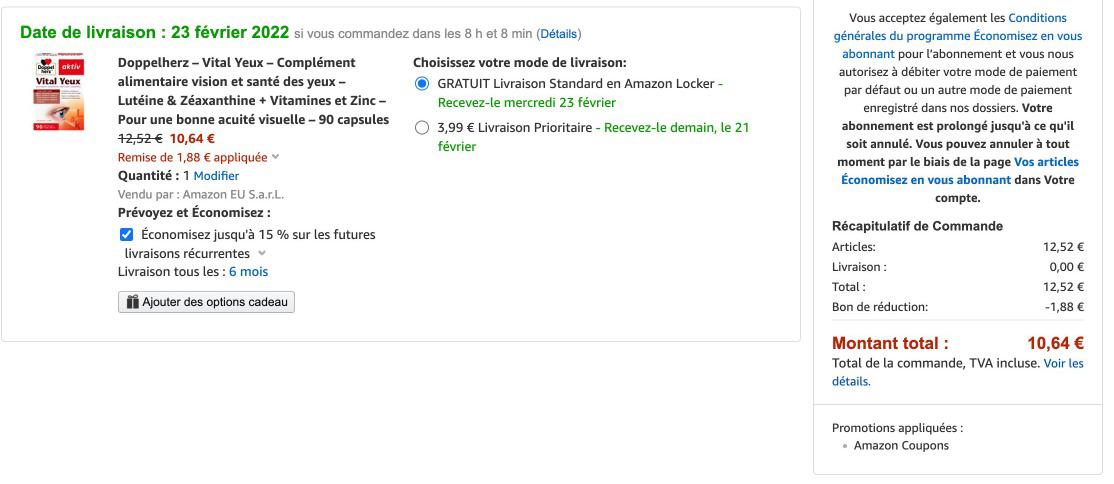The width and height of the screenshot is (1114, 484).
Task: Select GRATUIT Livraison Standard en Amazon Locker
Action: click(x=422, y=84)
